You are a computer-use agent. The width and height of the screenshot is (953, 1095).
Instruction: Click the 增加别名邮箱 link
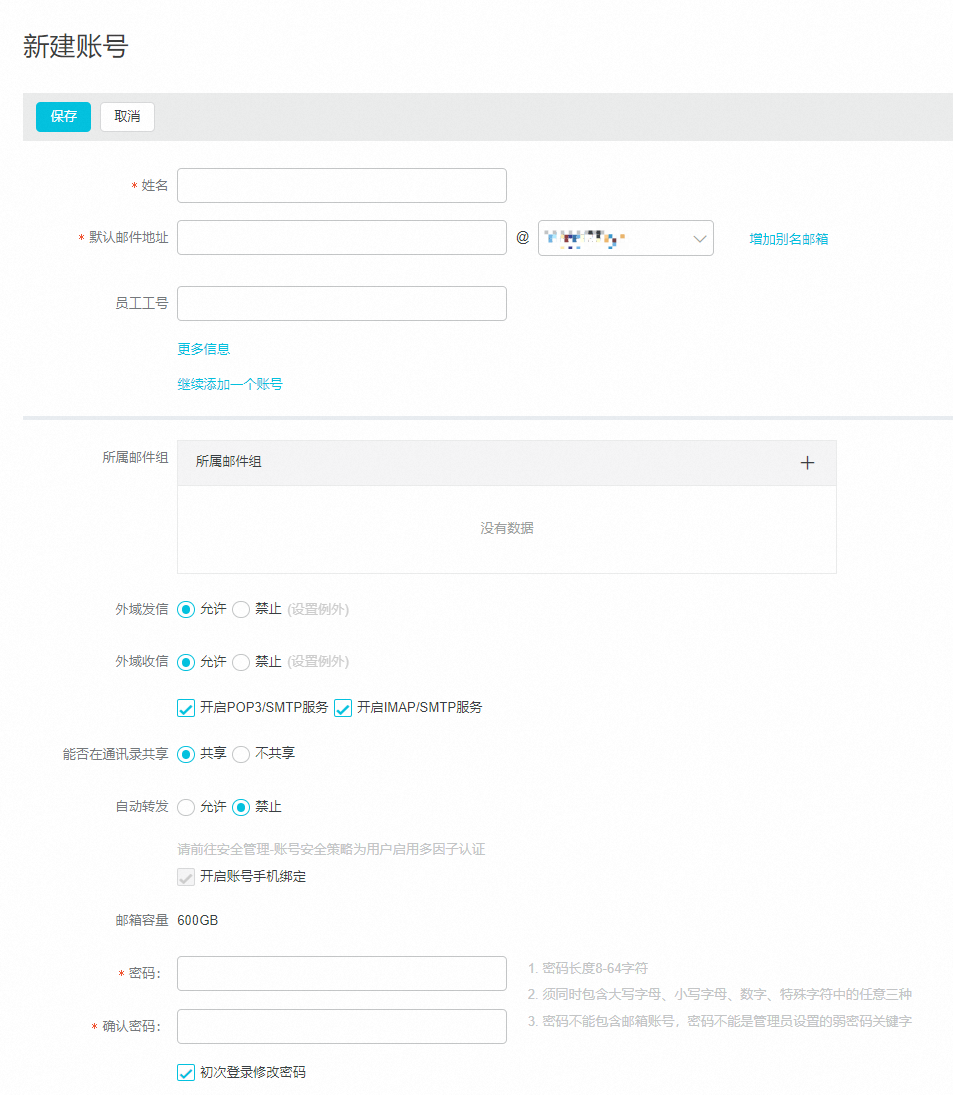788,239
